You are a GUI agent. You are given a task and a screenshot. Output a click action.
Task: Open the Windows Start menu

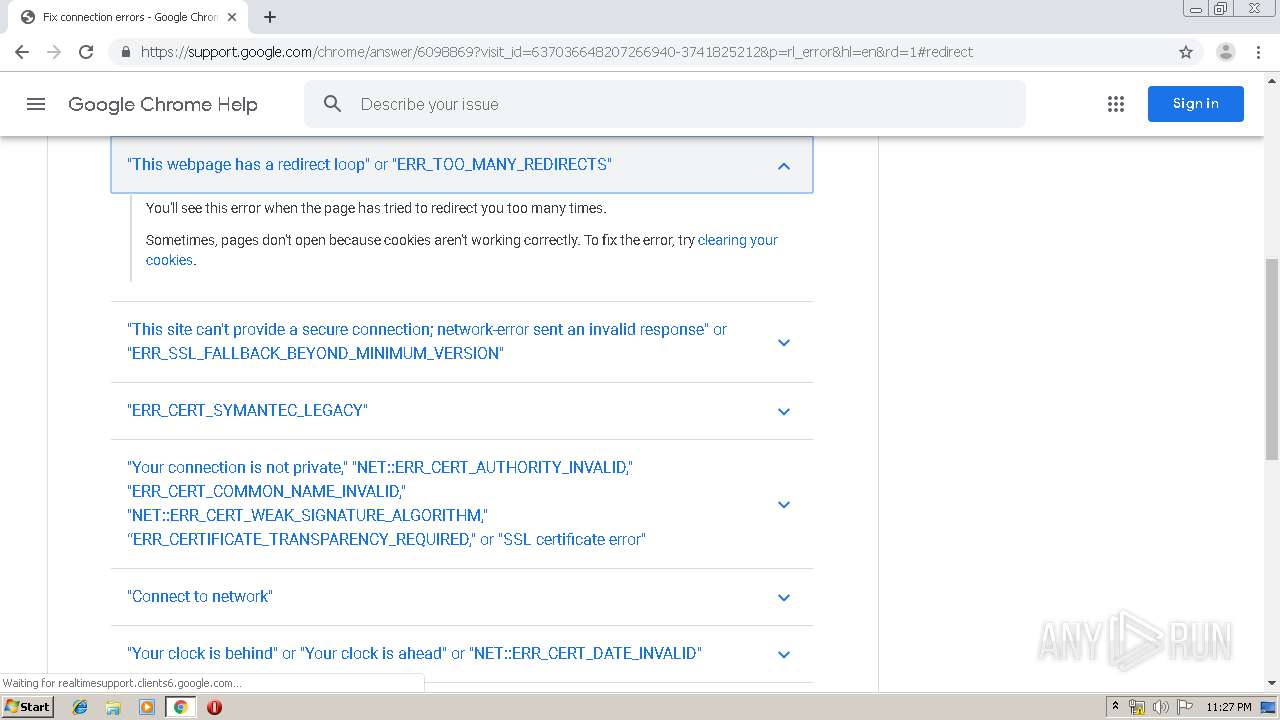28,706
